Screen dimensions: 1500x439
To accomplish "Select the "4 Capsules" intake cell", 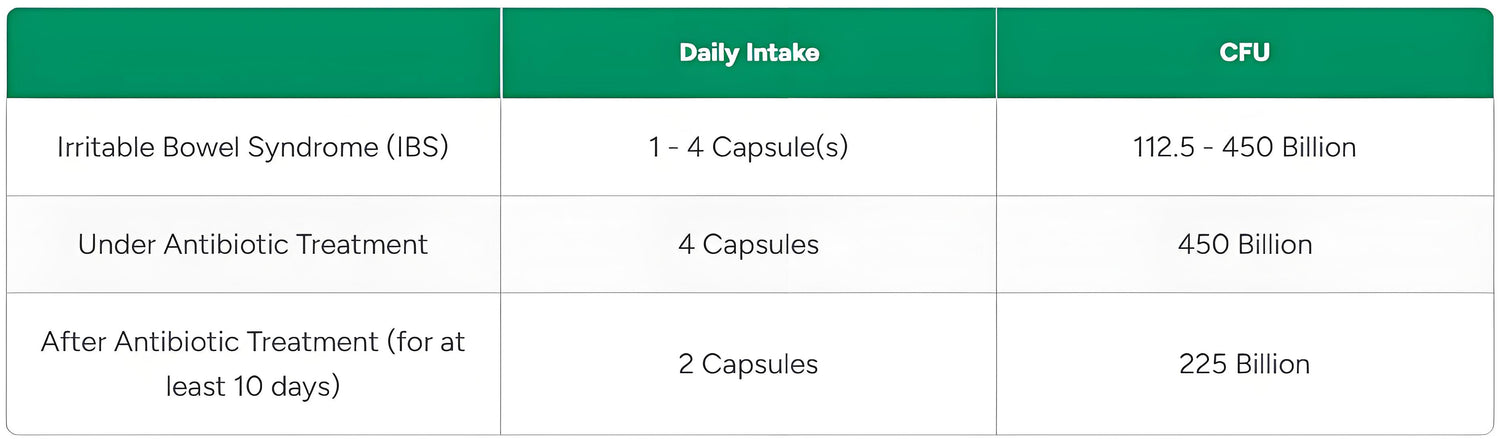I will pos(748,244).
